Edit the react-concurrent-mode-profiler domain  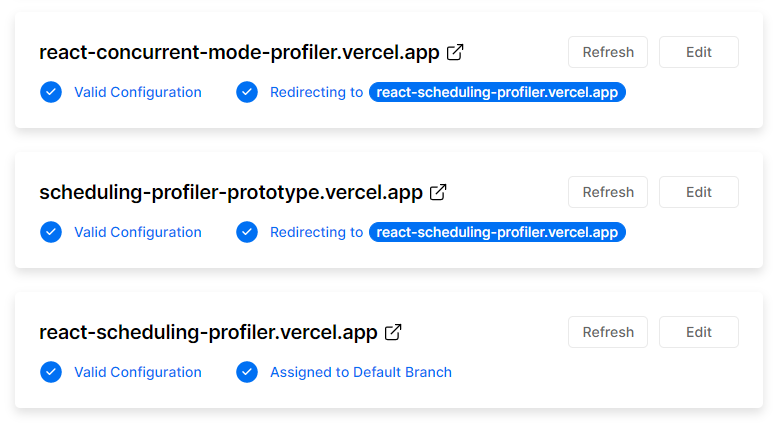pos(699,52)
